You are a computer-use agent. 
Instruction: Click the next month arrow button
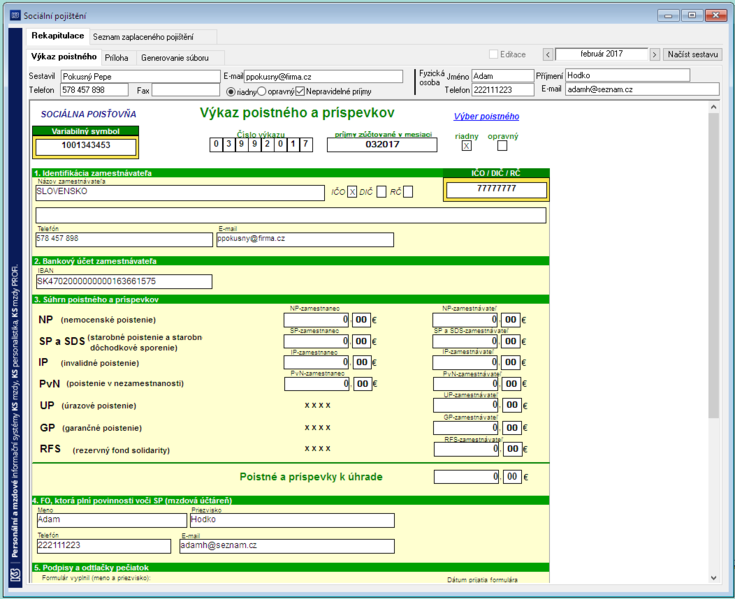tap(654, 55)
